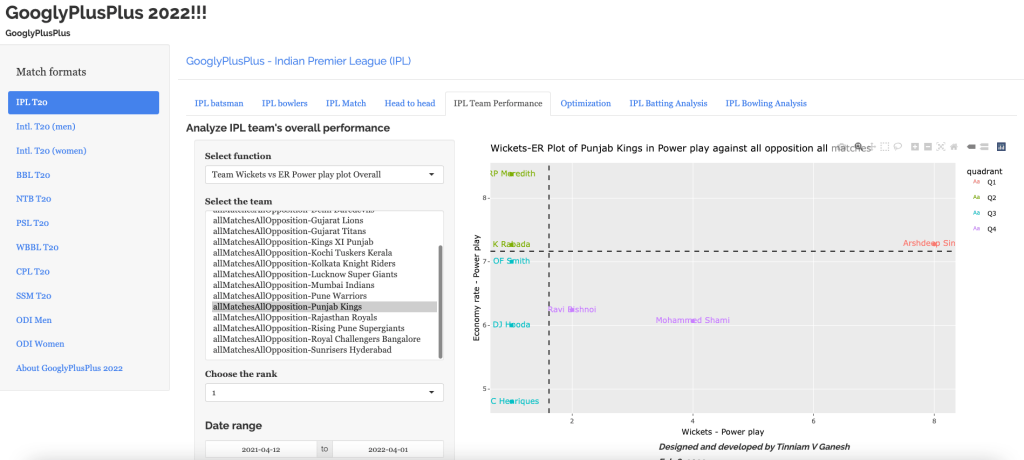Click the plot's zoom magnifier tool
This screenshot has height=460, width=1024.
point(858,147)
